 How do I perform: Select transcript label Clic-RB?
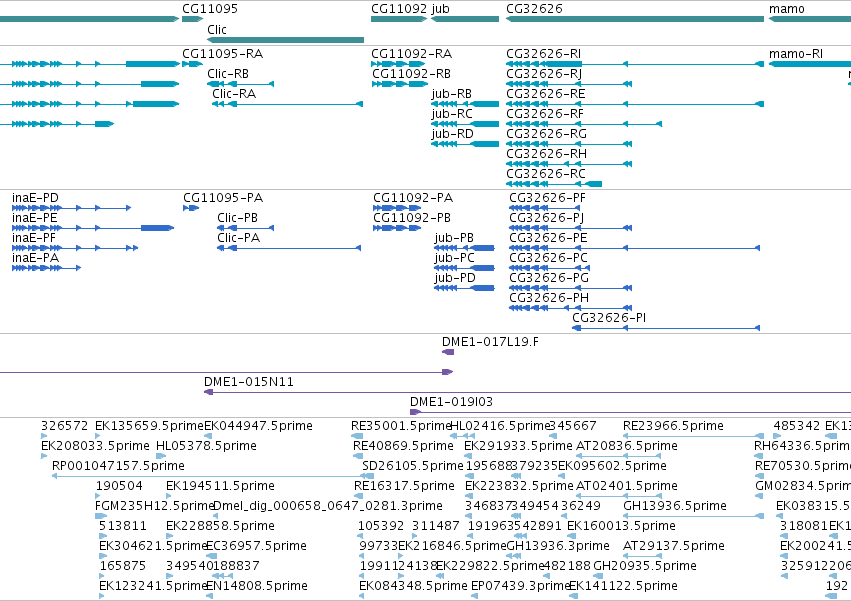[228, 74]
